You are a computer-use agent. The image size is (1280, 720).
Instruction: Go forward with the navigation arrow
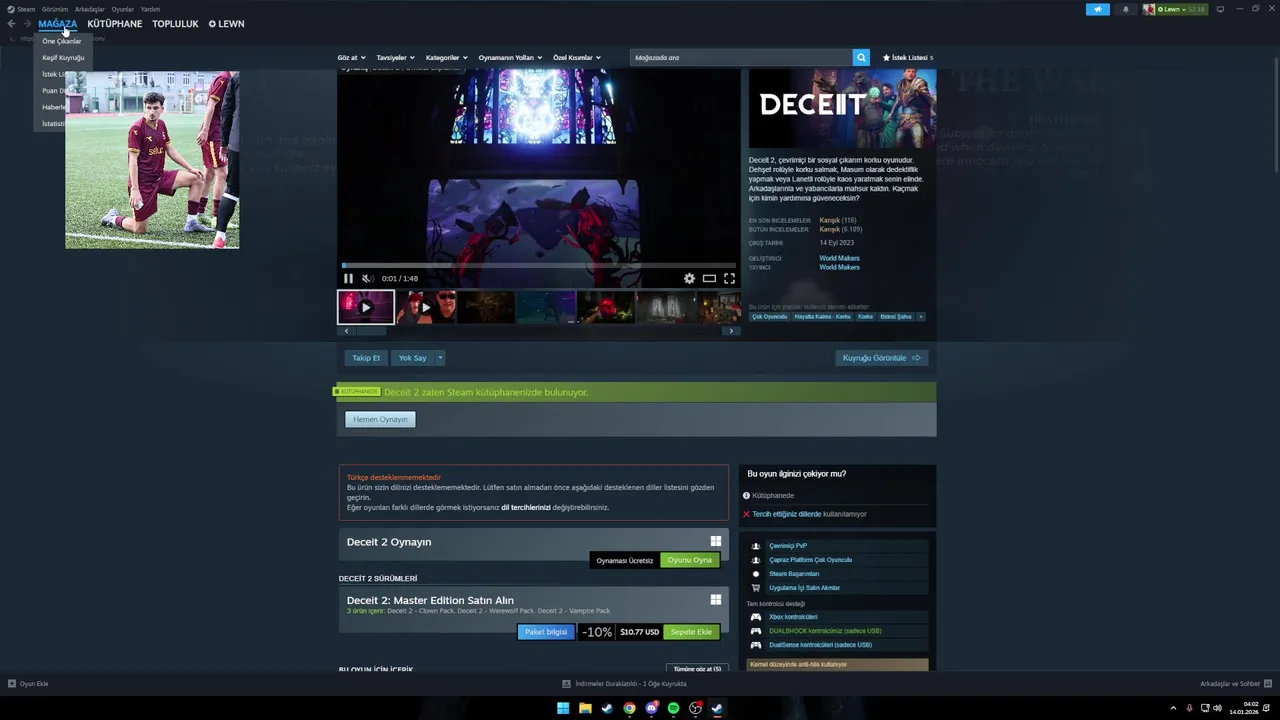coord(27,24)
